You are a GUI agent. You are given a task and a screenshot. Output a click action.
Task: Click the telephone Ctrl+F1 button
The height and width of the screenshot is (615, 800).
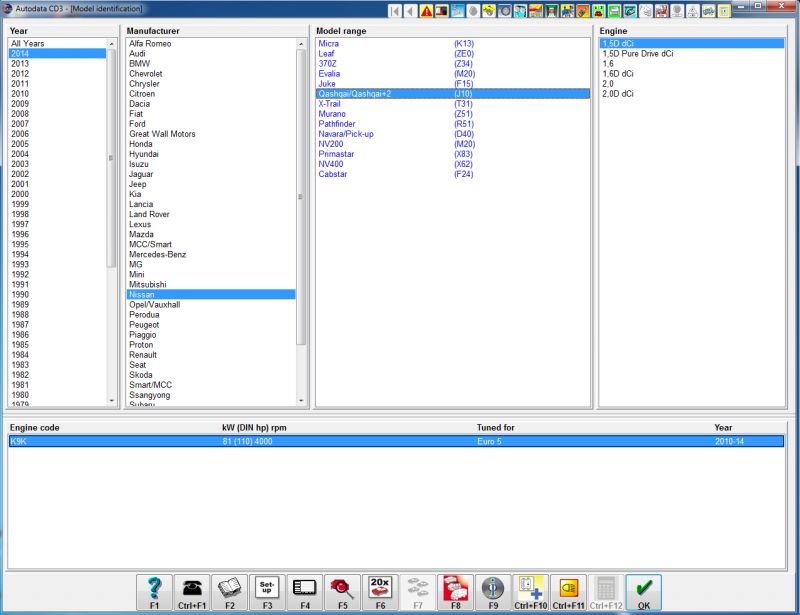click(192, 593)
